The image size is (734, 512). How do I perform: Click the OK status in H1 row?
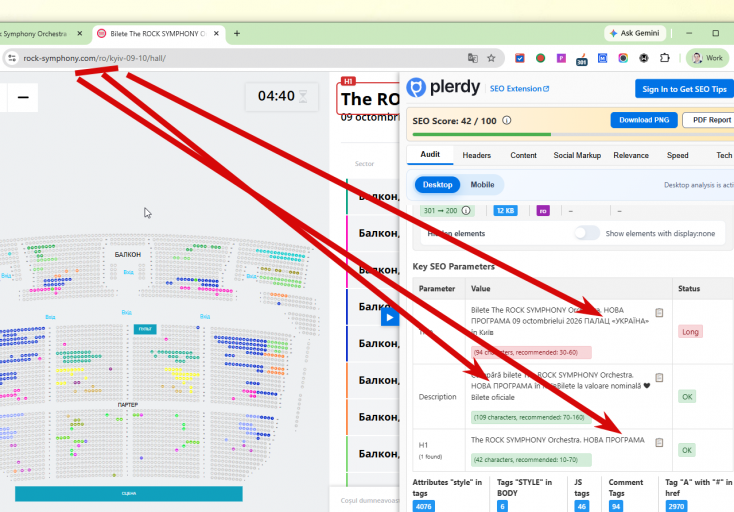687,450
